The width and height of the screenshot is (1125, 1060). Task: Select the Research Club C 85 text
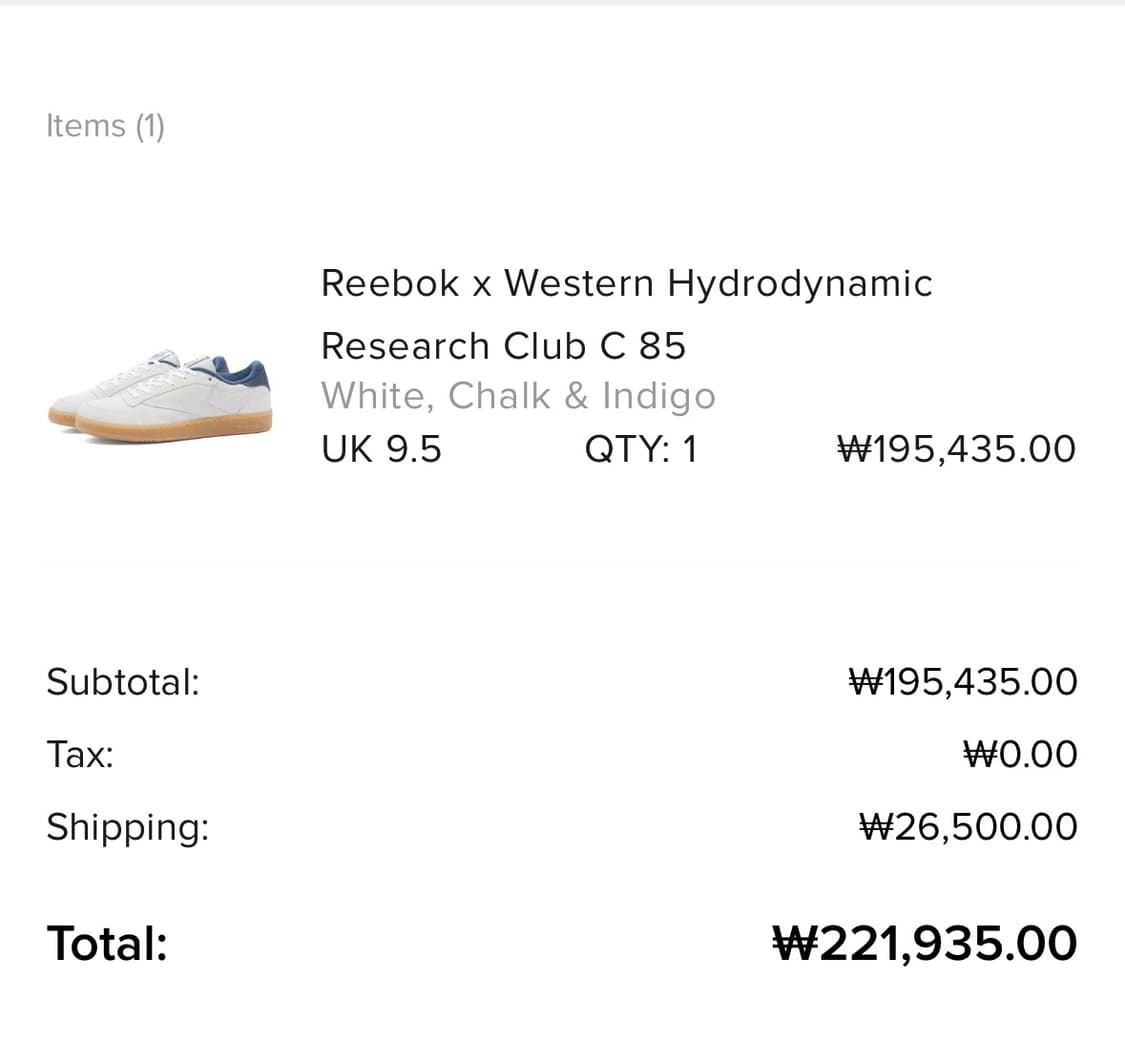coord(503,346)
